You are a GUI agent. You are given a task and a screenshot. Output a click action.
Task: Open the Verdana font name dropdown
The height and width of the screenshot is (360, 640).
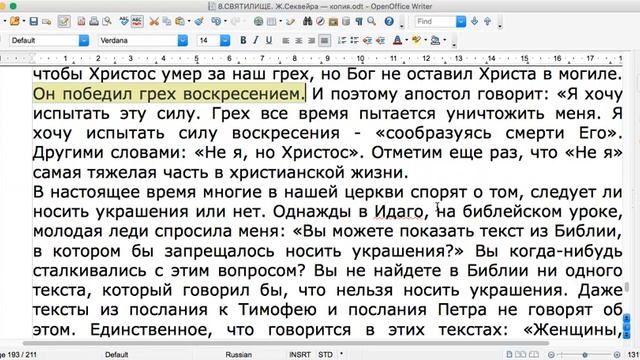(x=183, y=40)
